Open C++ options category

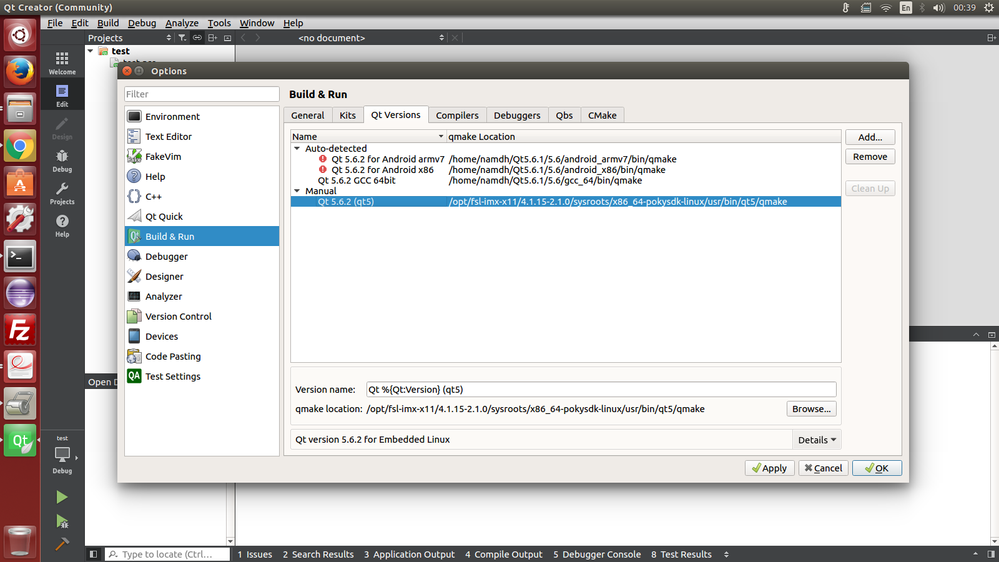[x=201, y=196]
